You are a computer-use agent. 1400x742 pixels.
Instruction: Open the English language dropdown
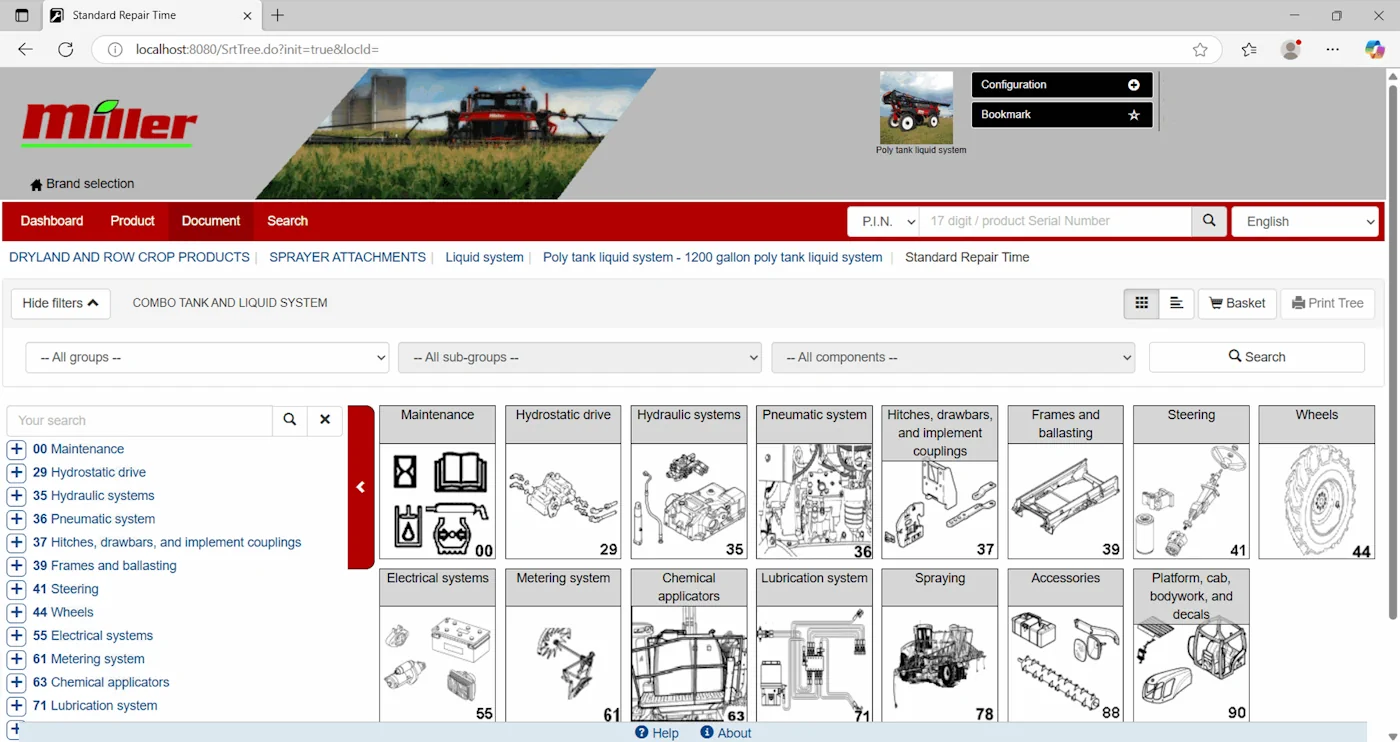(x=1306, y=221)
